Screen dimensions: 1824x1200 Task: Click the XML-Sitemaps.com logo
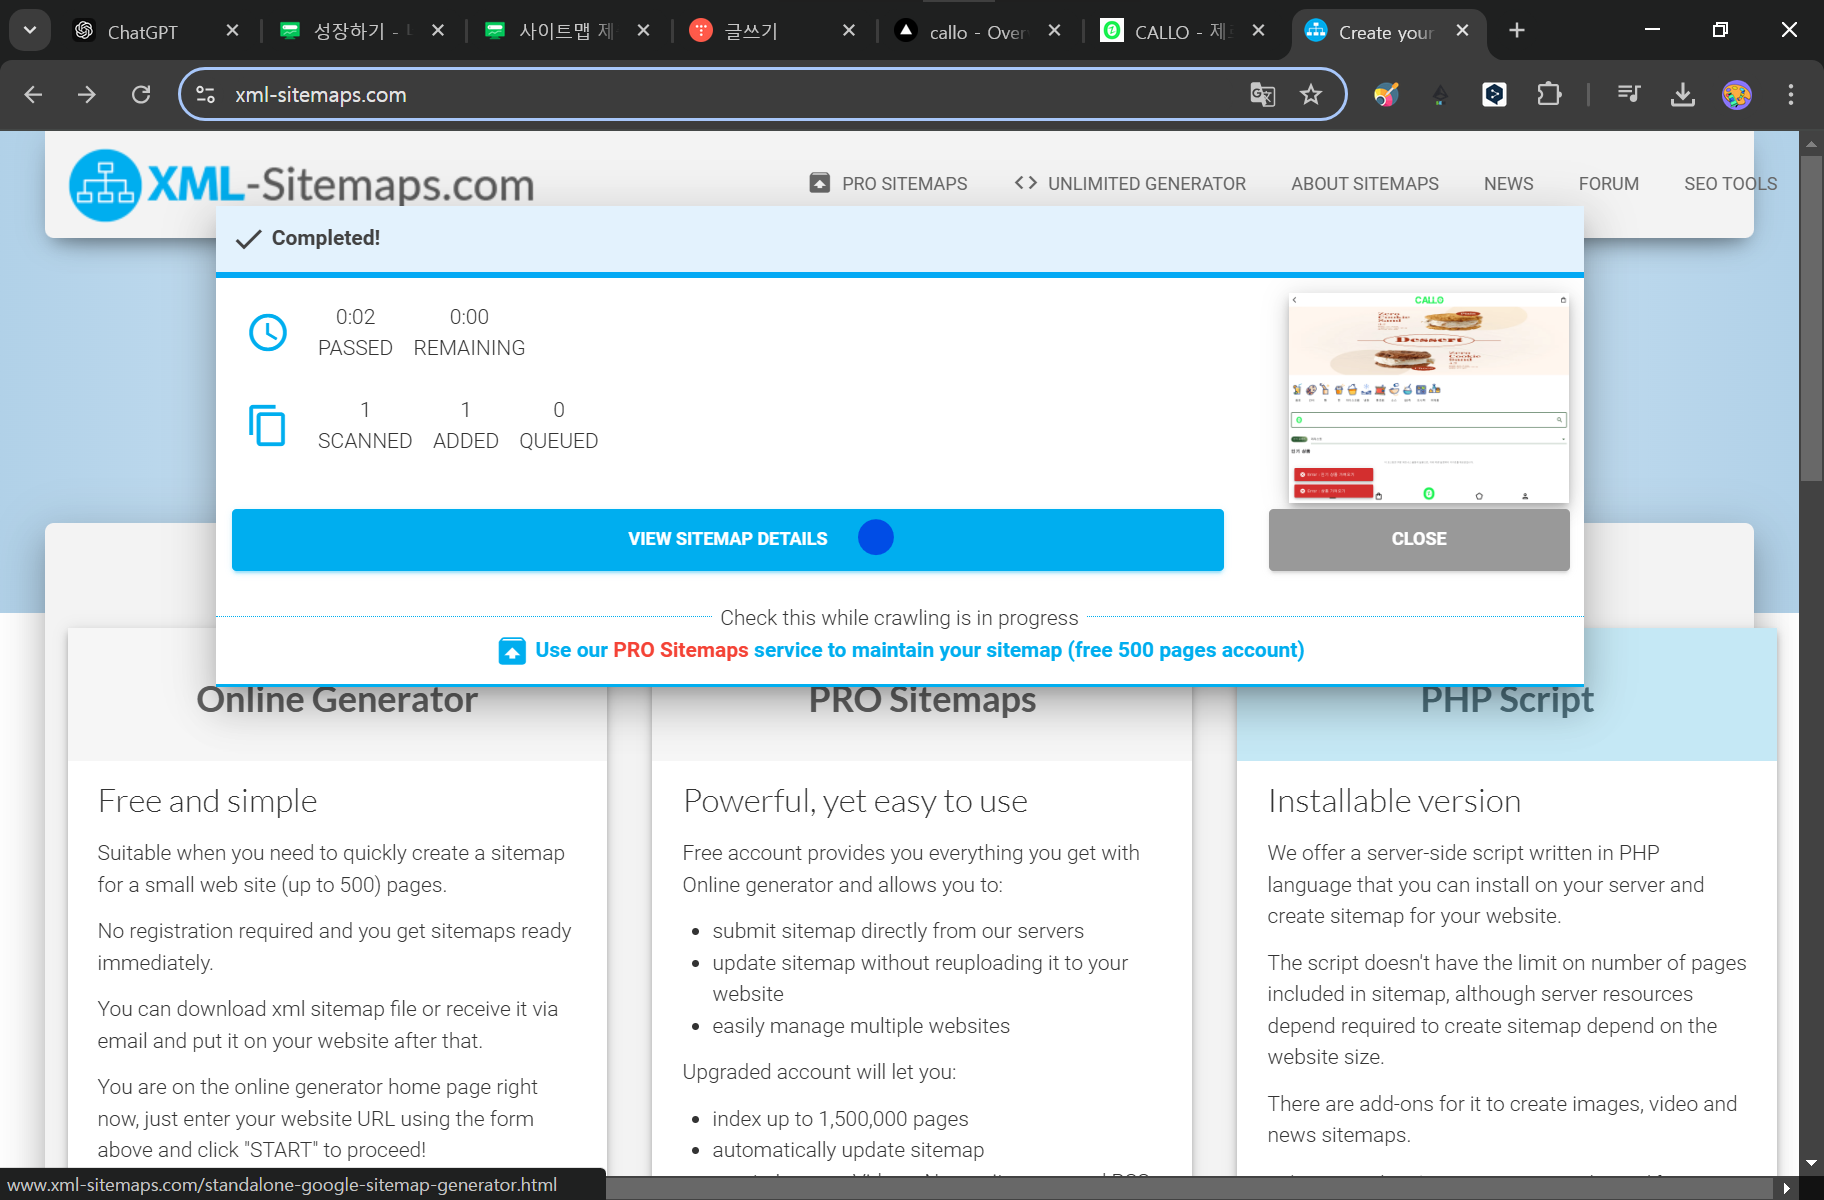301,184
